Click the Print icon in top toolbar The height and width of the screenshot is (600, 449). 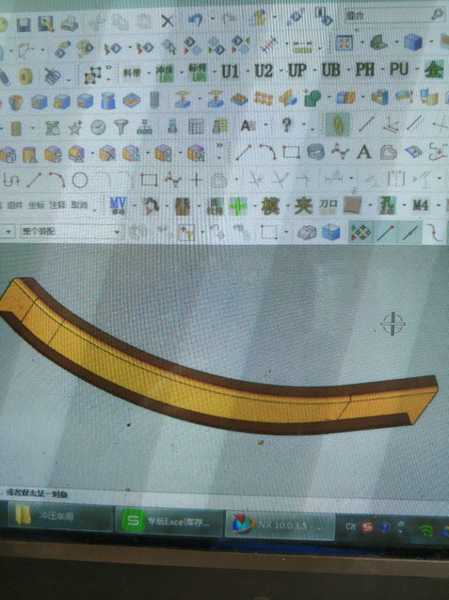click(x=70, y=24)
